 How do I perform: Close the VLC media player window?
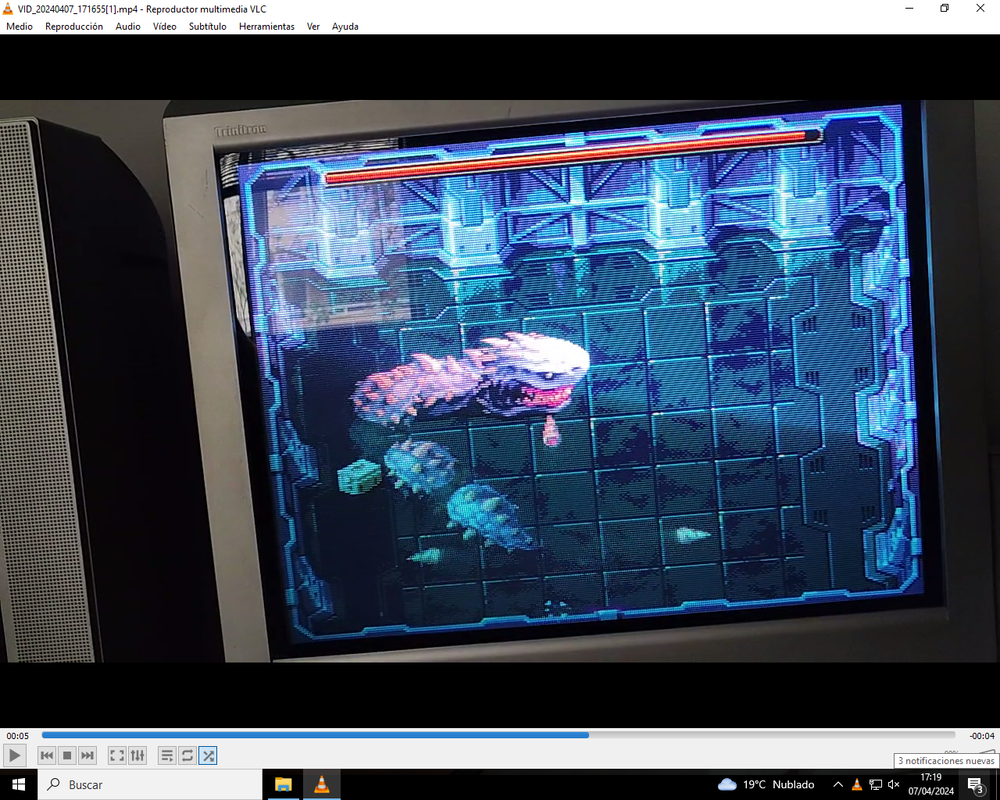point(980,8)
